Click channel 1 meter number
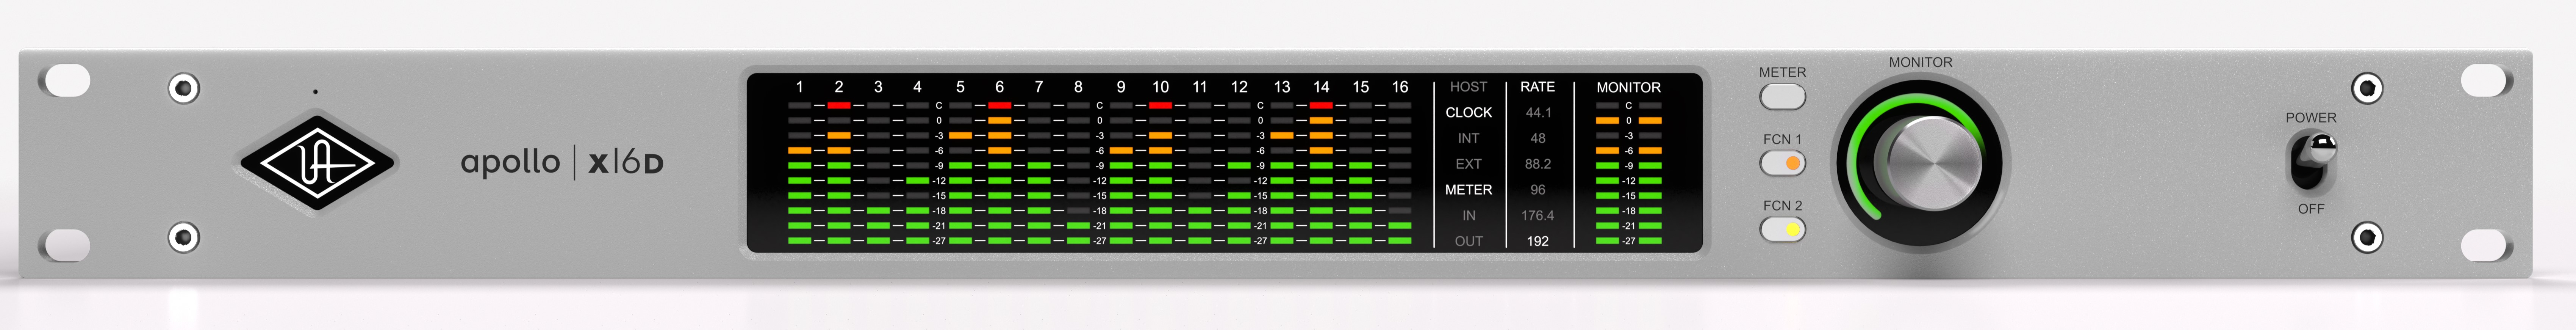This screenshot has width=2576, height=330. [799, 87]
